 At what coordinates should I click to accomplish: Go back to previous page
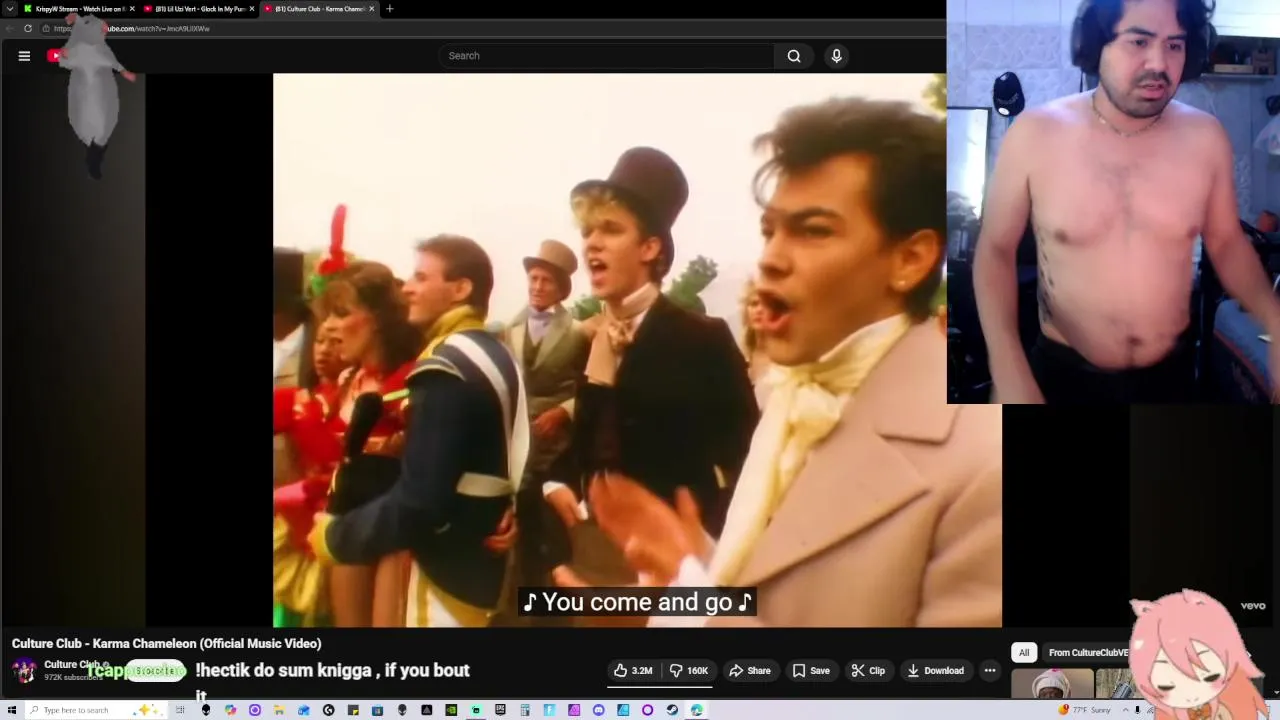coord(10,28)
